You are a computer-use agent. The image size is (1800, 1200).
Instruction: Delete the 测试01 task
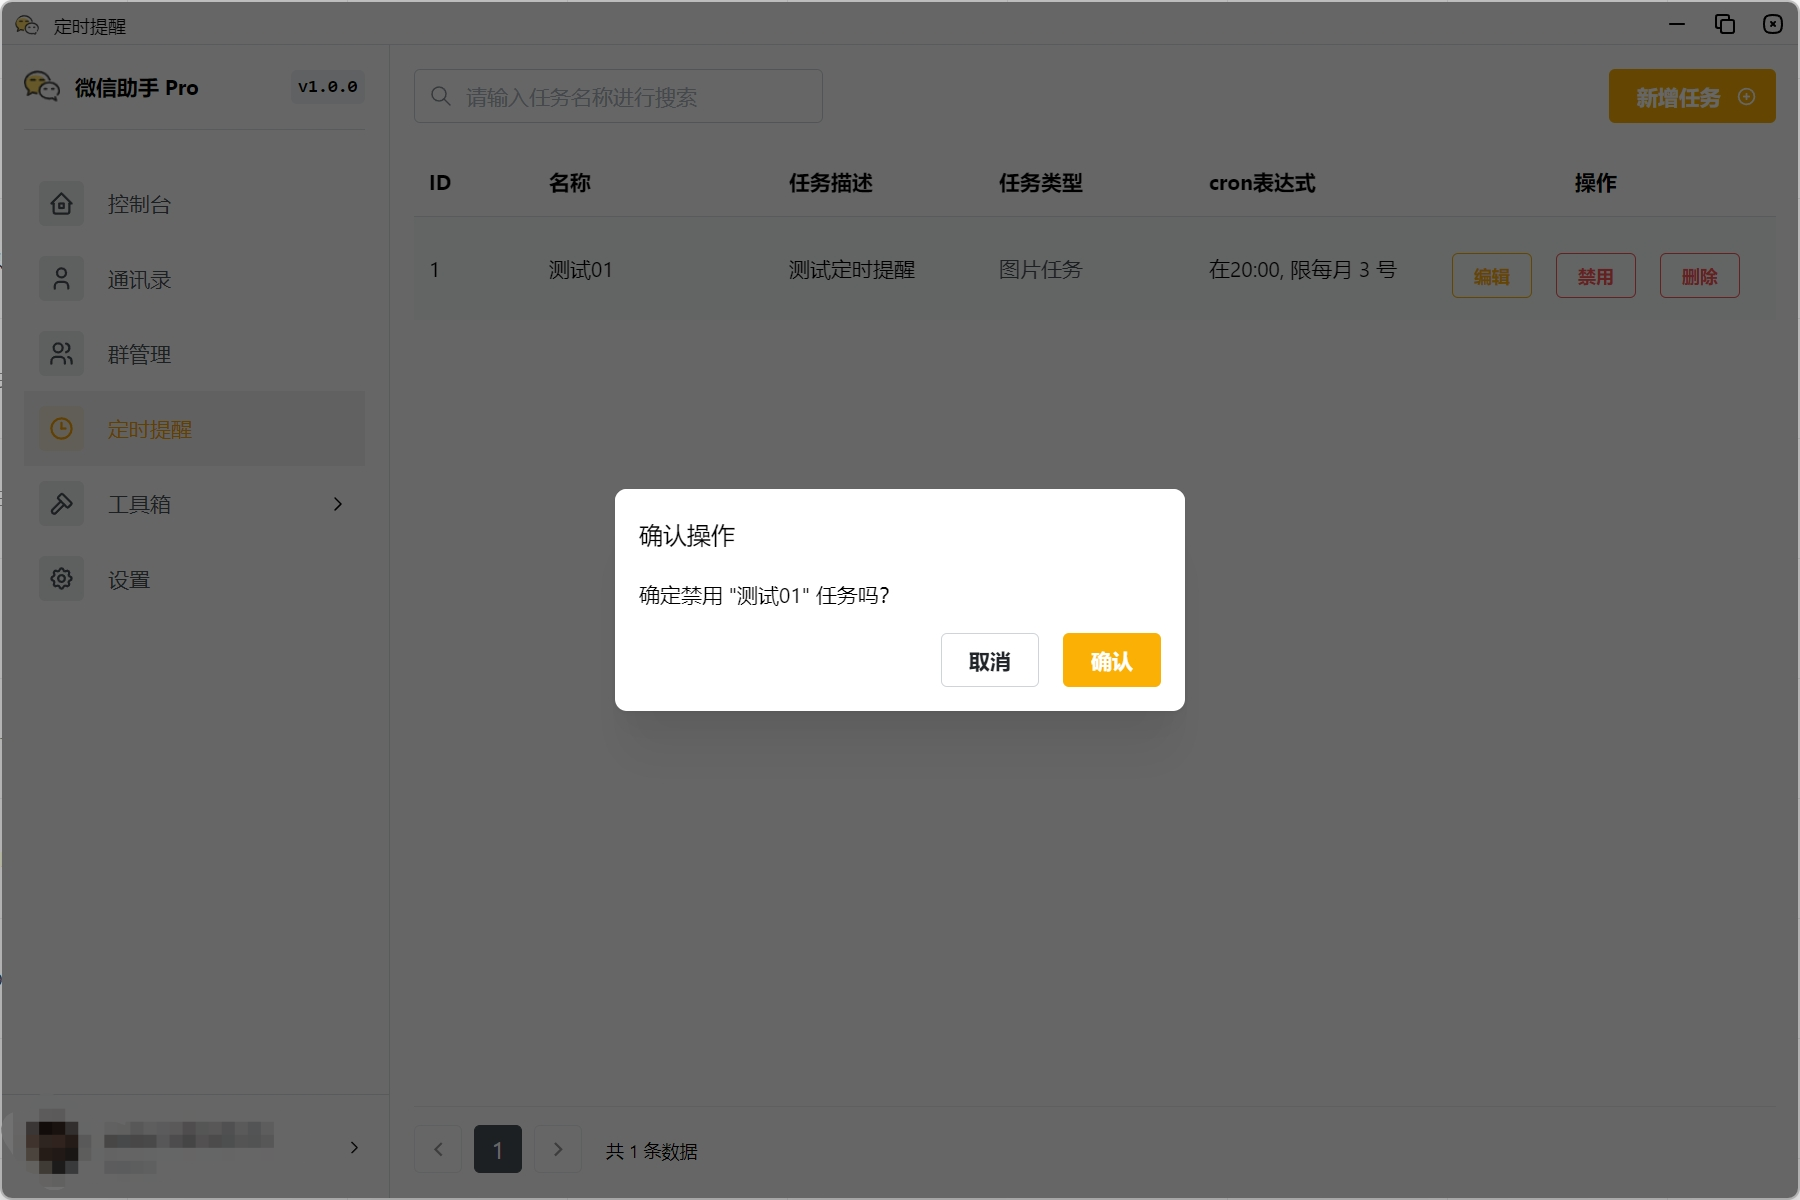click(1699, 275)
